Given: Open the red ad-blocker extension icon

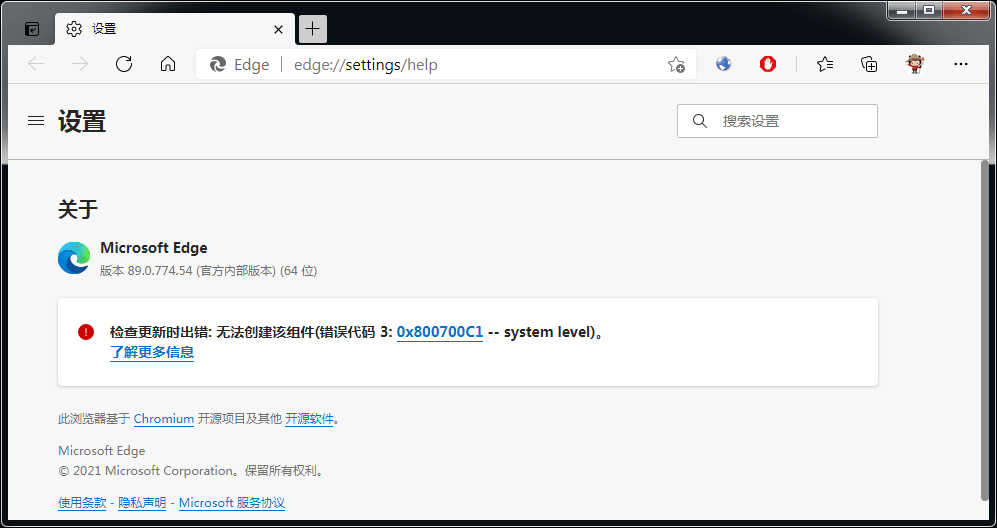Looking at the screenshot, I should [x=768, y=64].
